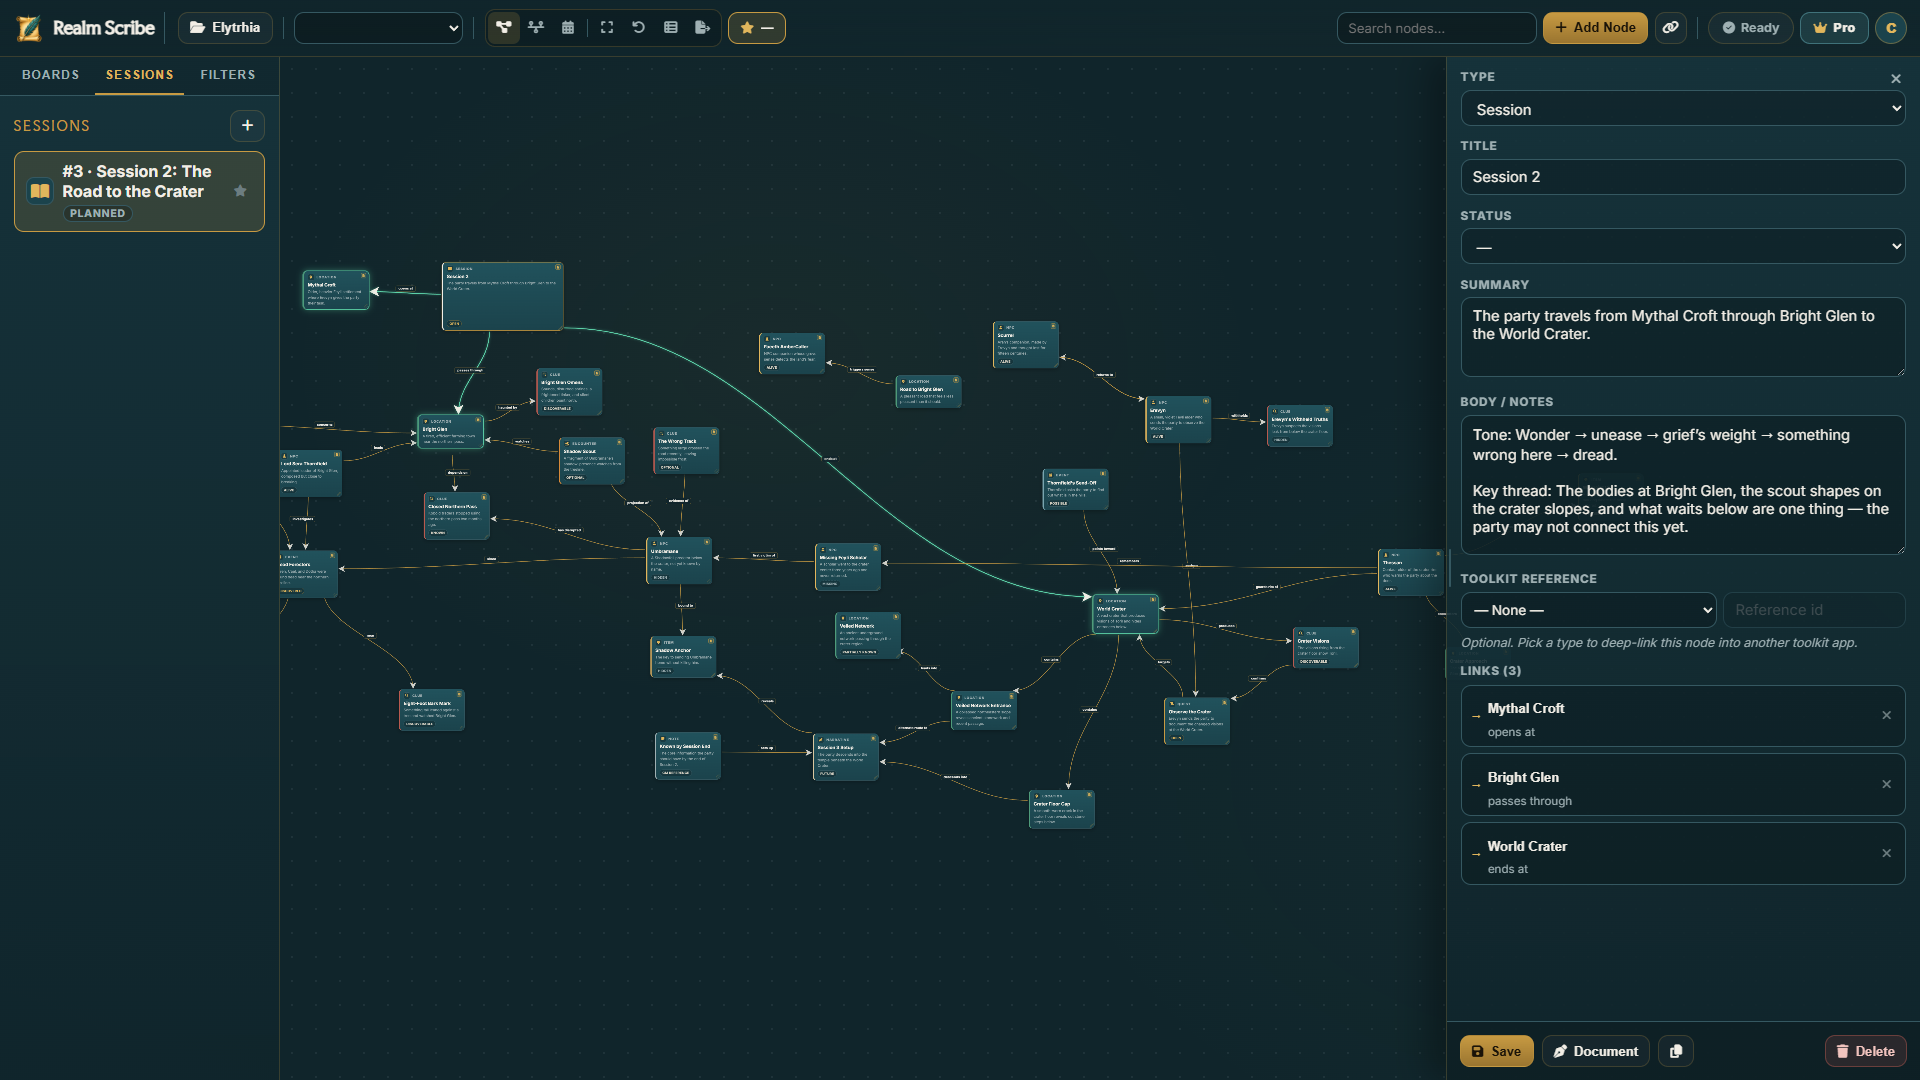Click the fit-to-screen frame icon

pos(607,28)
